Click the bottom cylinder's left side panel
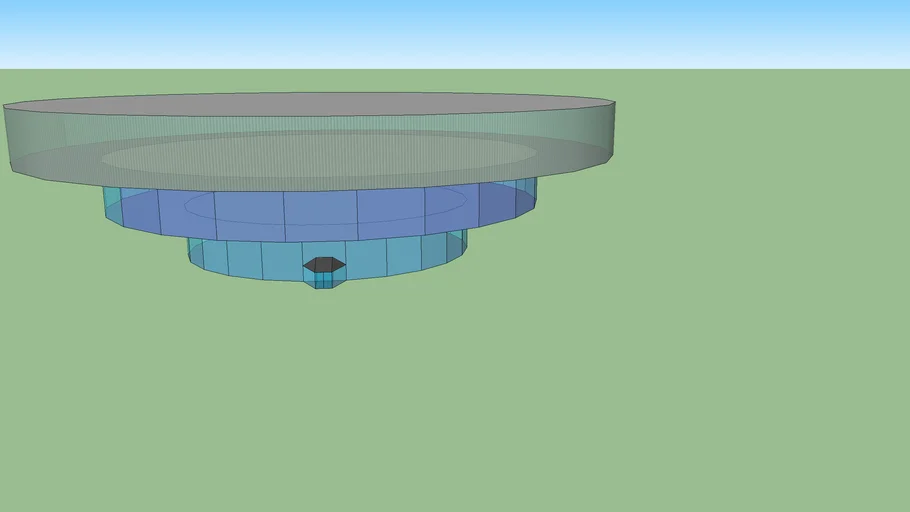 point(198,255)
